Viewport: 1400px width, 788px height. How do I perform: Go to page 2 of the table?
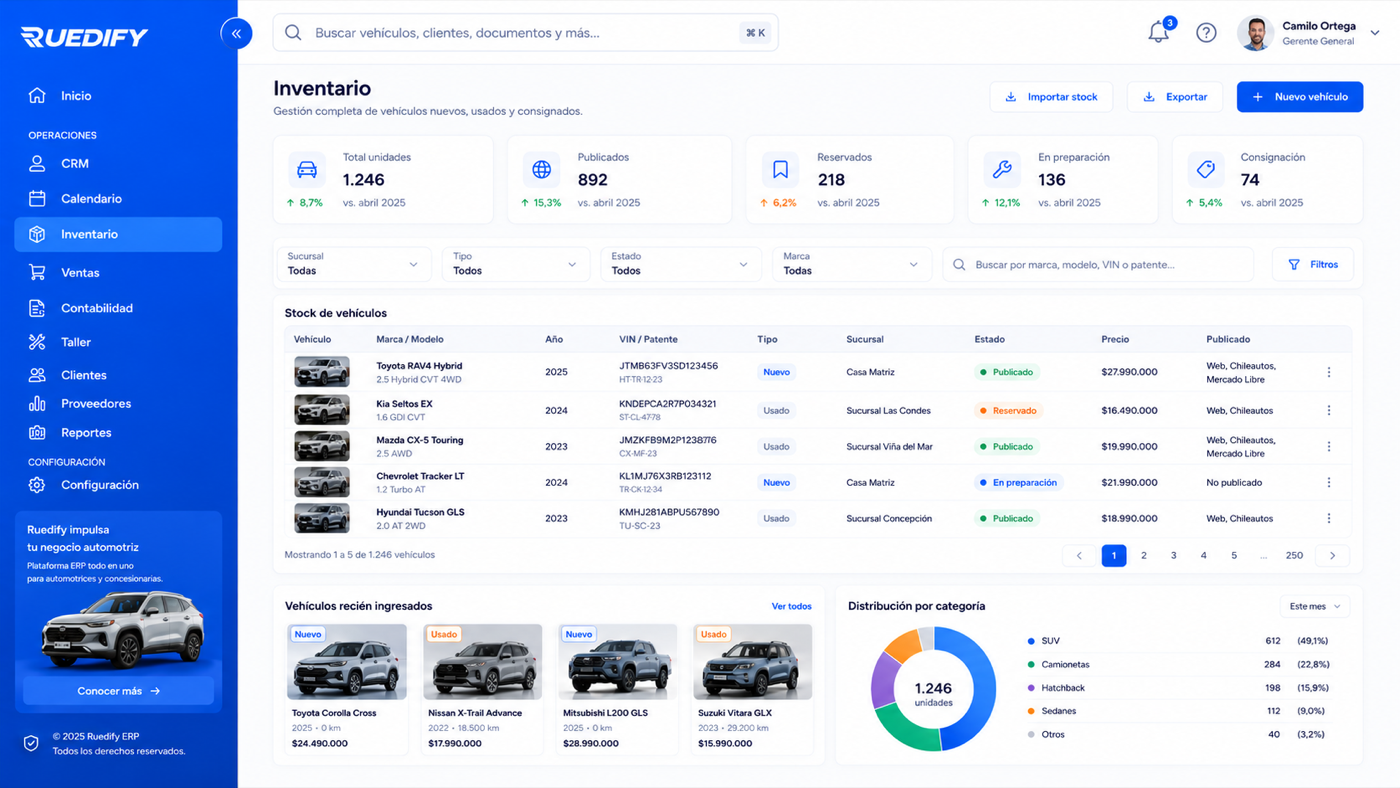click(1144, 555)
